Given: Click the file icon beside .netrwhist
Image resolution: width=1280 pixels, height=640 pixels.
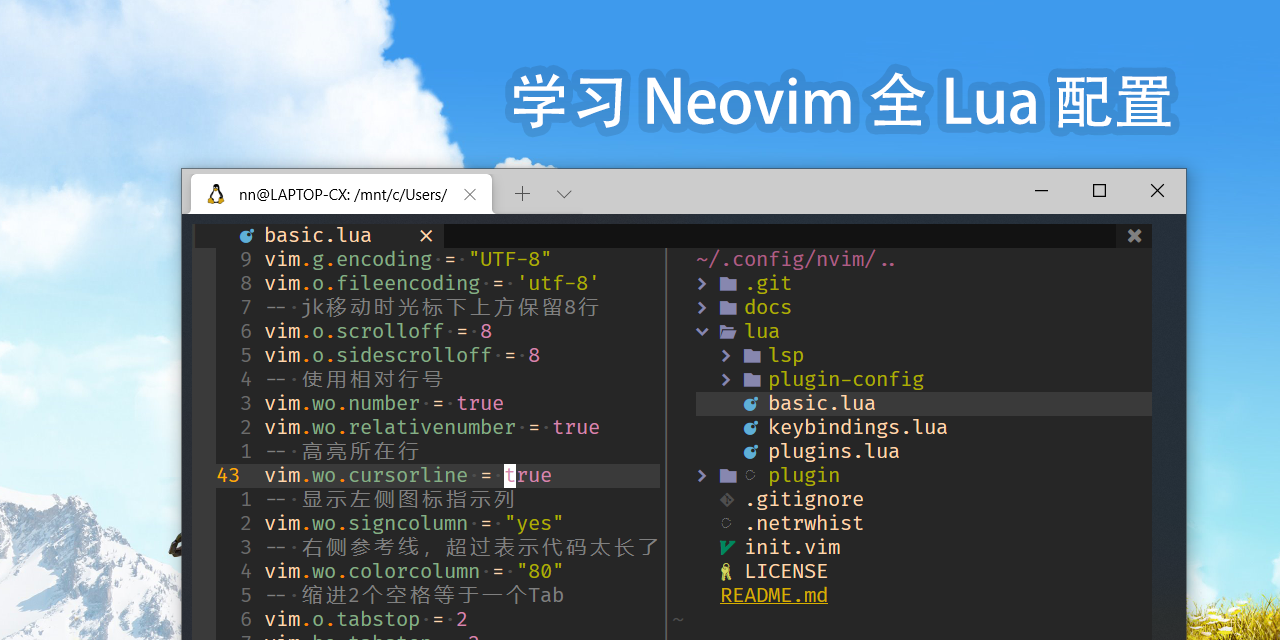Looking at the screenshot, I should (726, 524).
